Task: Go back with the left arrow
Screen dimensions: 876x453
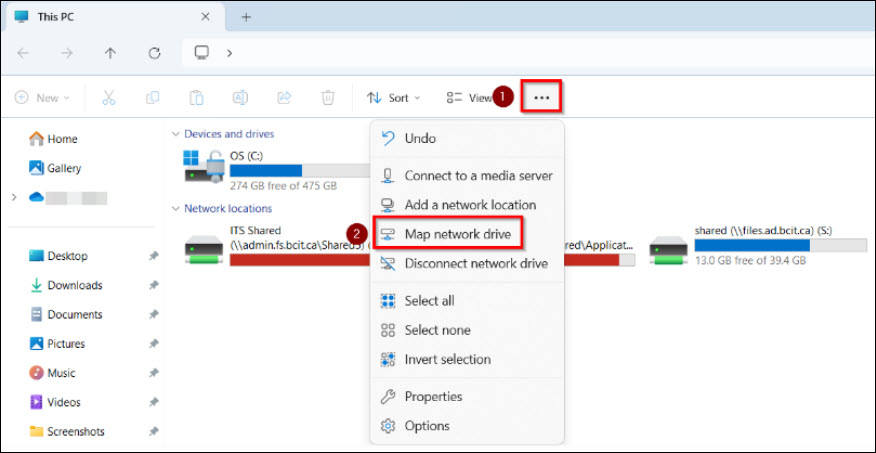Action: click(23, 53)
